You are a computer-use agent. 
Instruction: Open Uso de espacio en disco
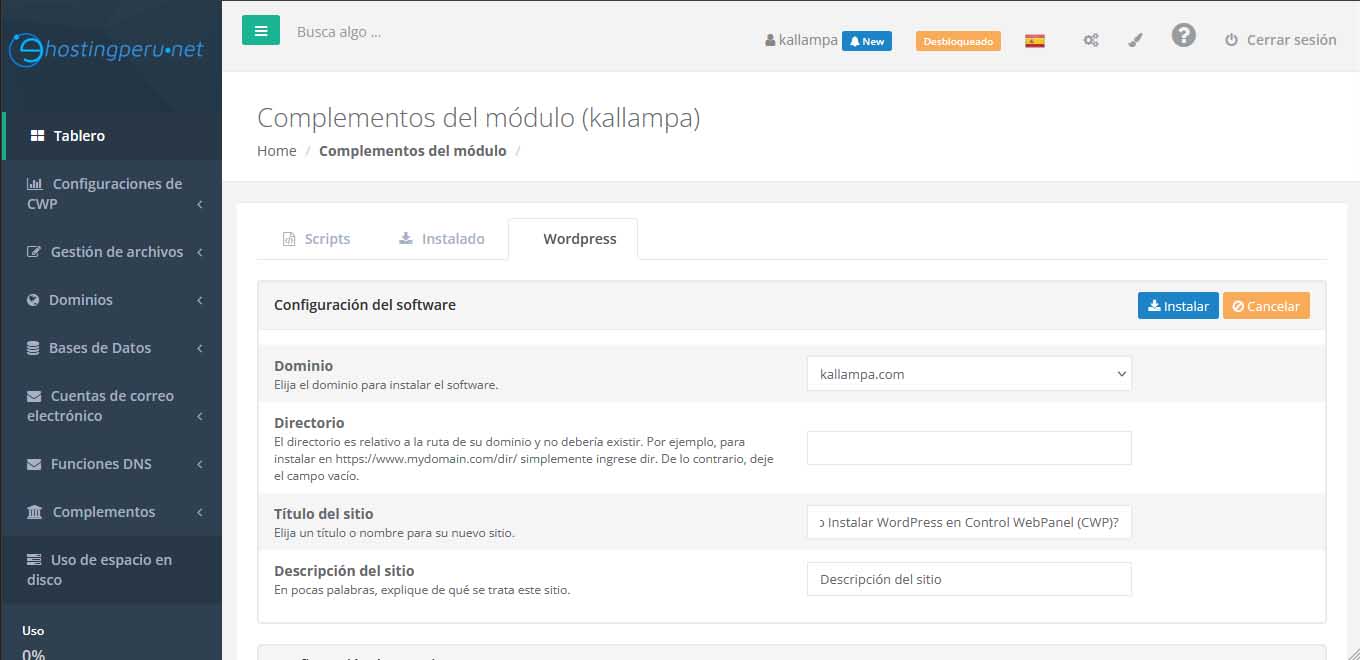111,570
